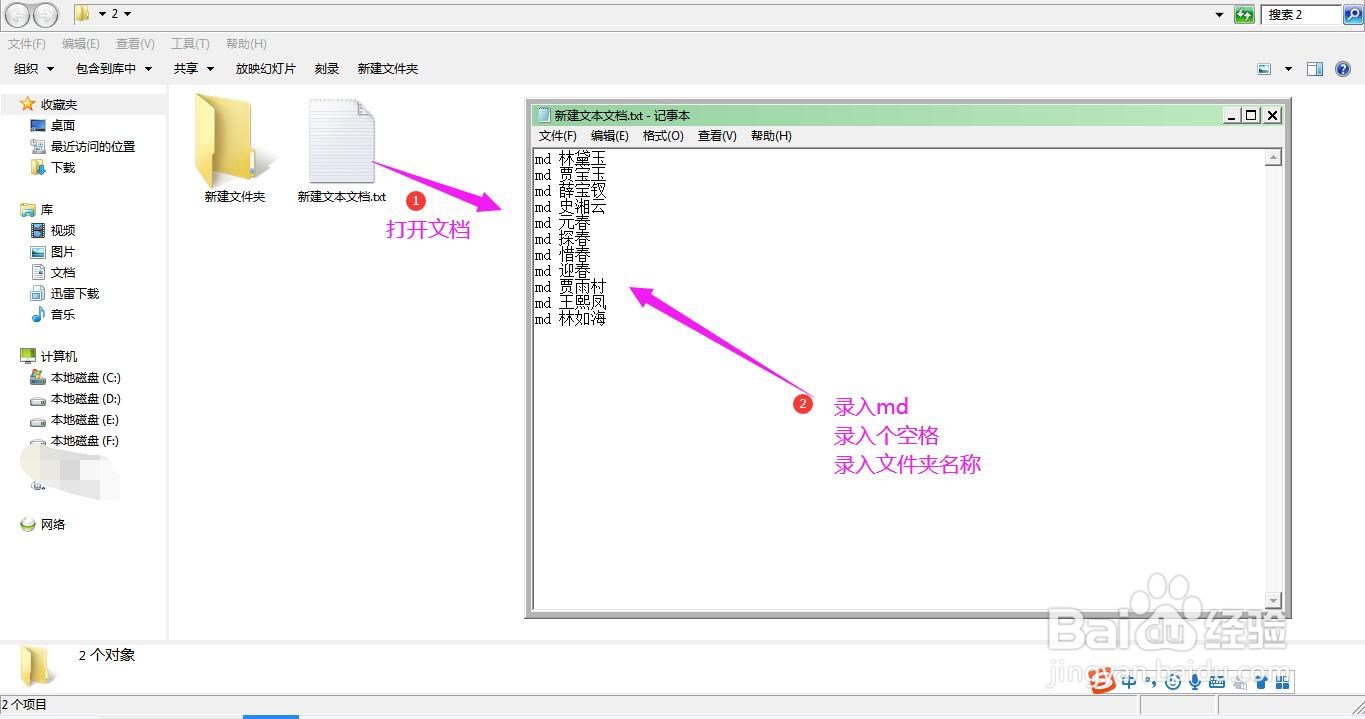Open the 包含到库中 dropdown
Image resolution: width=1365 pixels, height=719 pixels.
point(114,69)
